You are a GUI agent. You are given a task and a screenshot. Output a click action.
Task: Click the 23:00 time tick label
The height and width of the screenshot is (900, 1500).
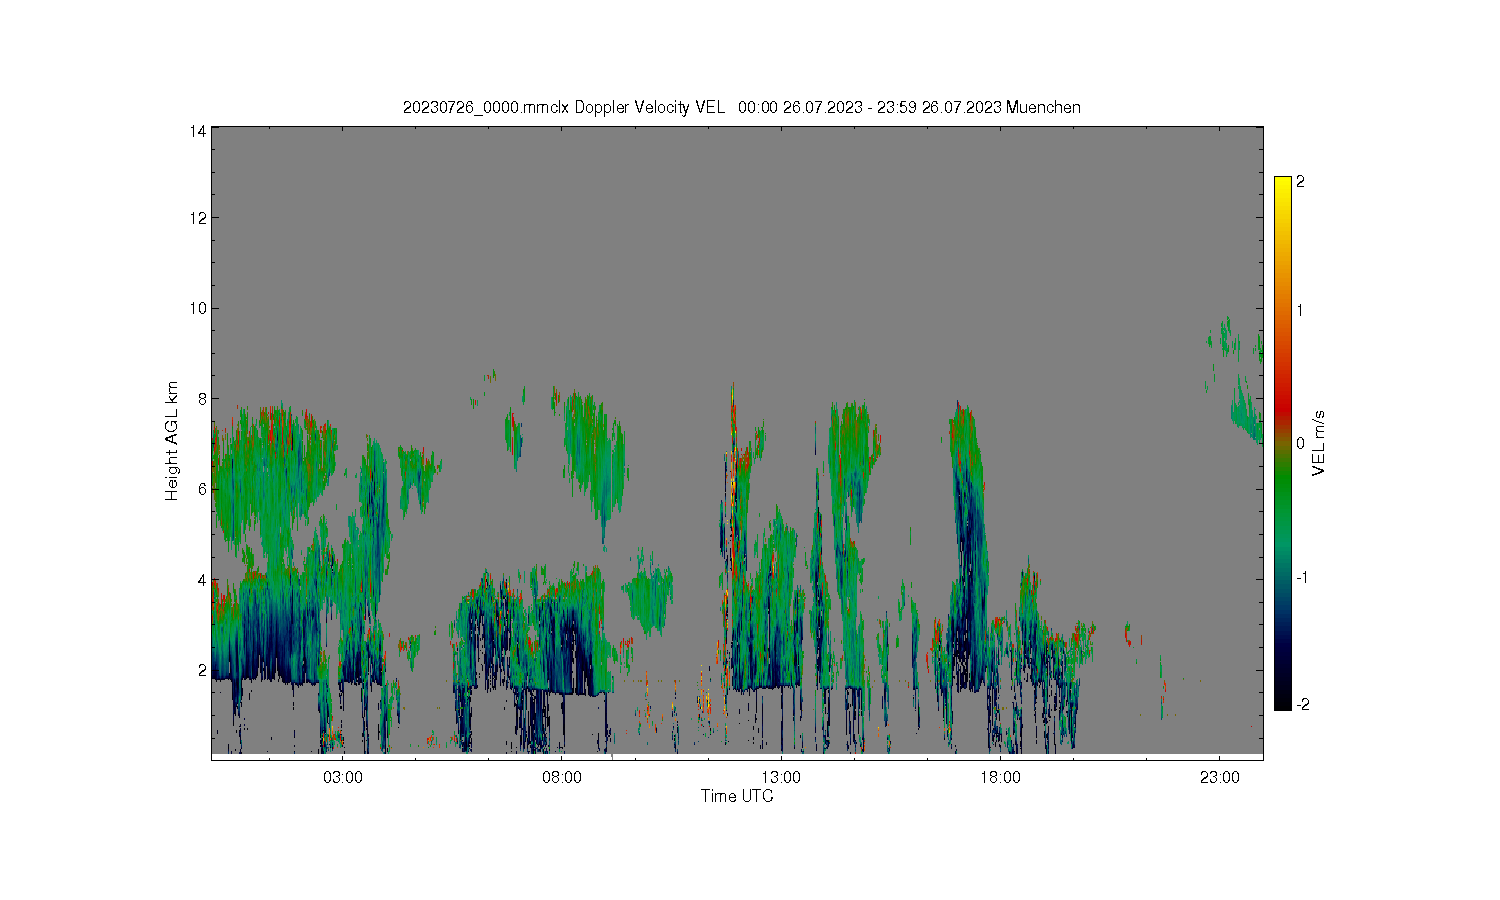(x=1219, y=777)
